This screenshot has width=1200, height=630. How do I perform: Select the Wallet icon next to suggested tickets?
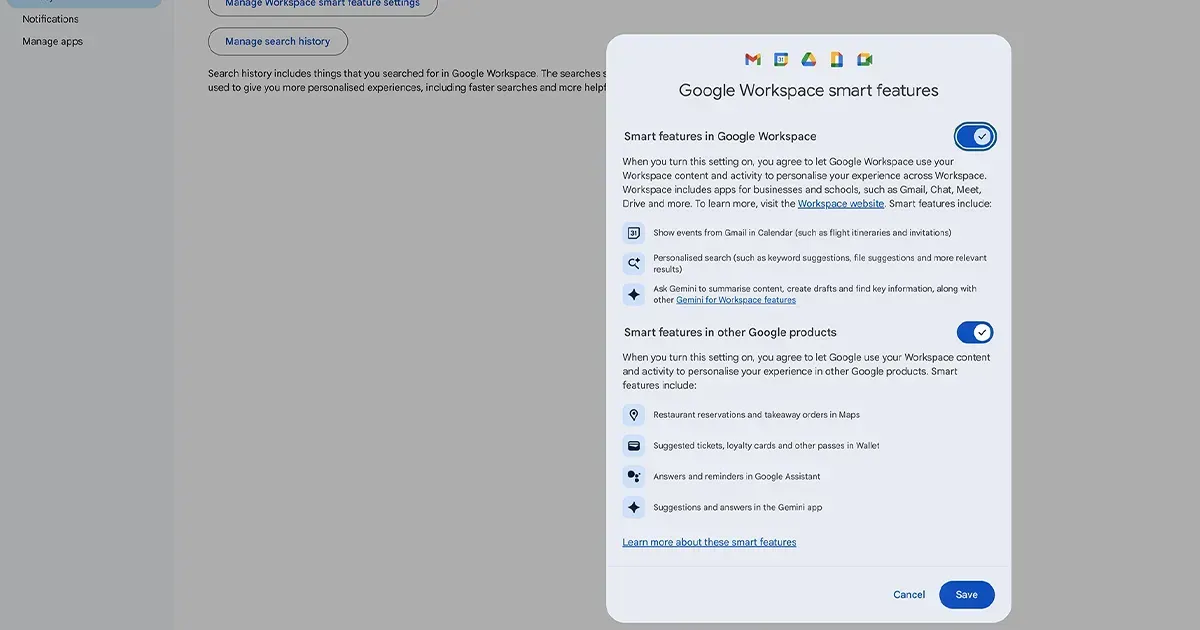633,445
